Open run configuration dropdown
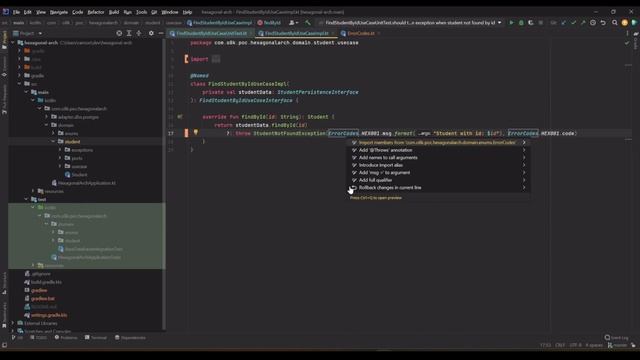 410,23
